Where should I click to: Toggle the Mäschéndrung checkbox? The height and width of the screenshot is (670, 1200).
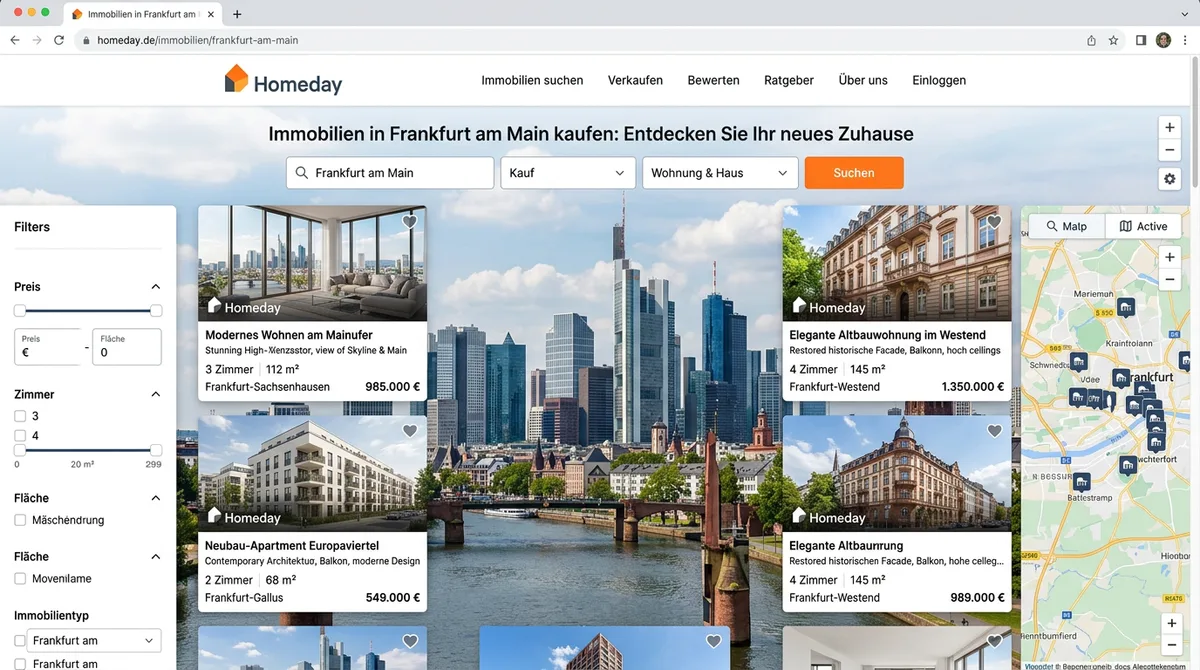coord(20,520)
